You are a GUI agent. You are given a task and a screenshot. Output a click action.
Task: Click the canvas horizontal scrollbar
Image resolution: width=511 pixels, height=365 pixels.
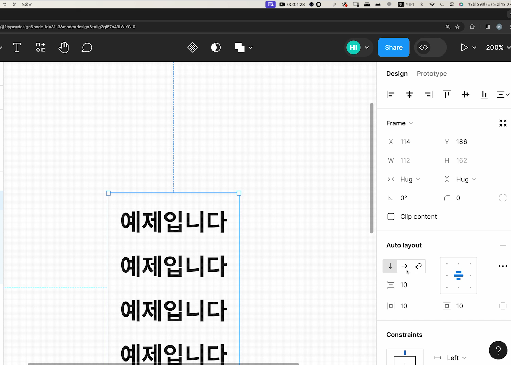click(163, 364)
